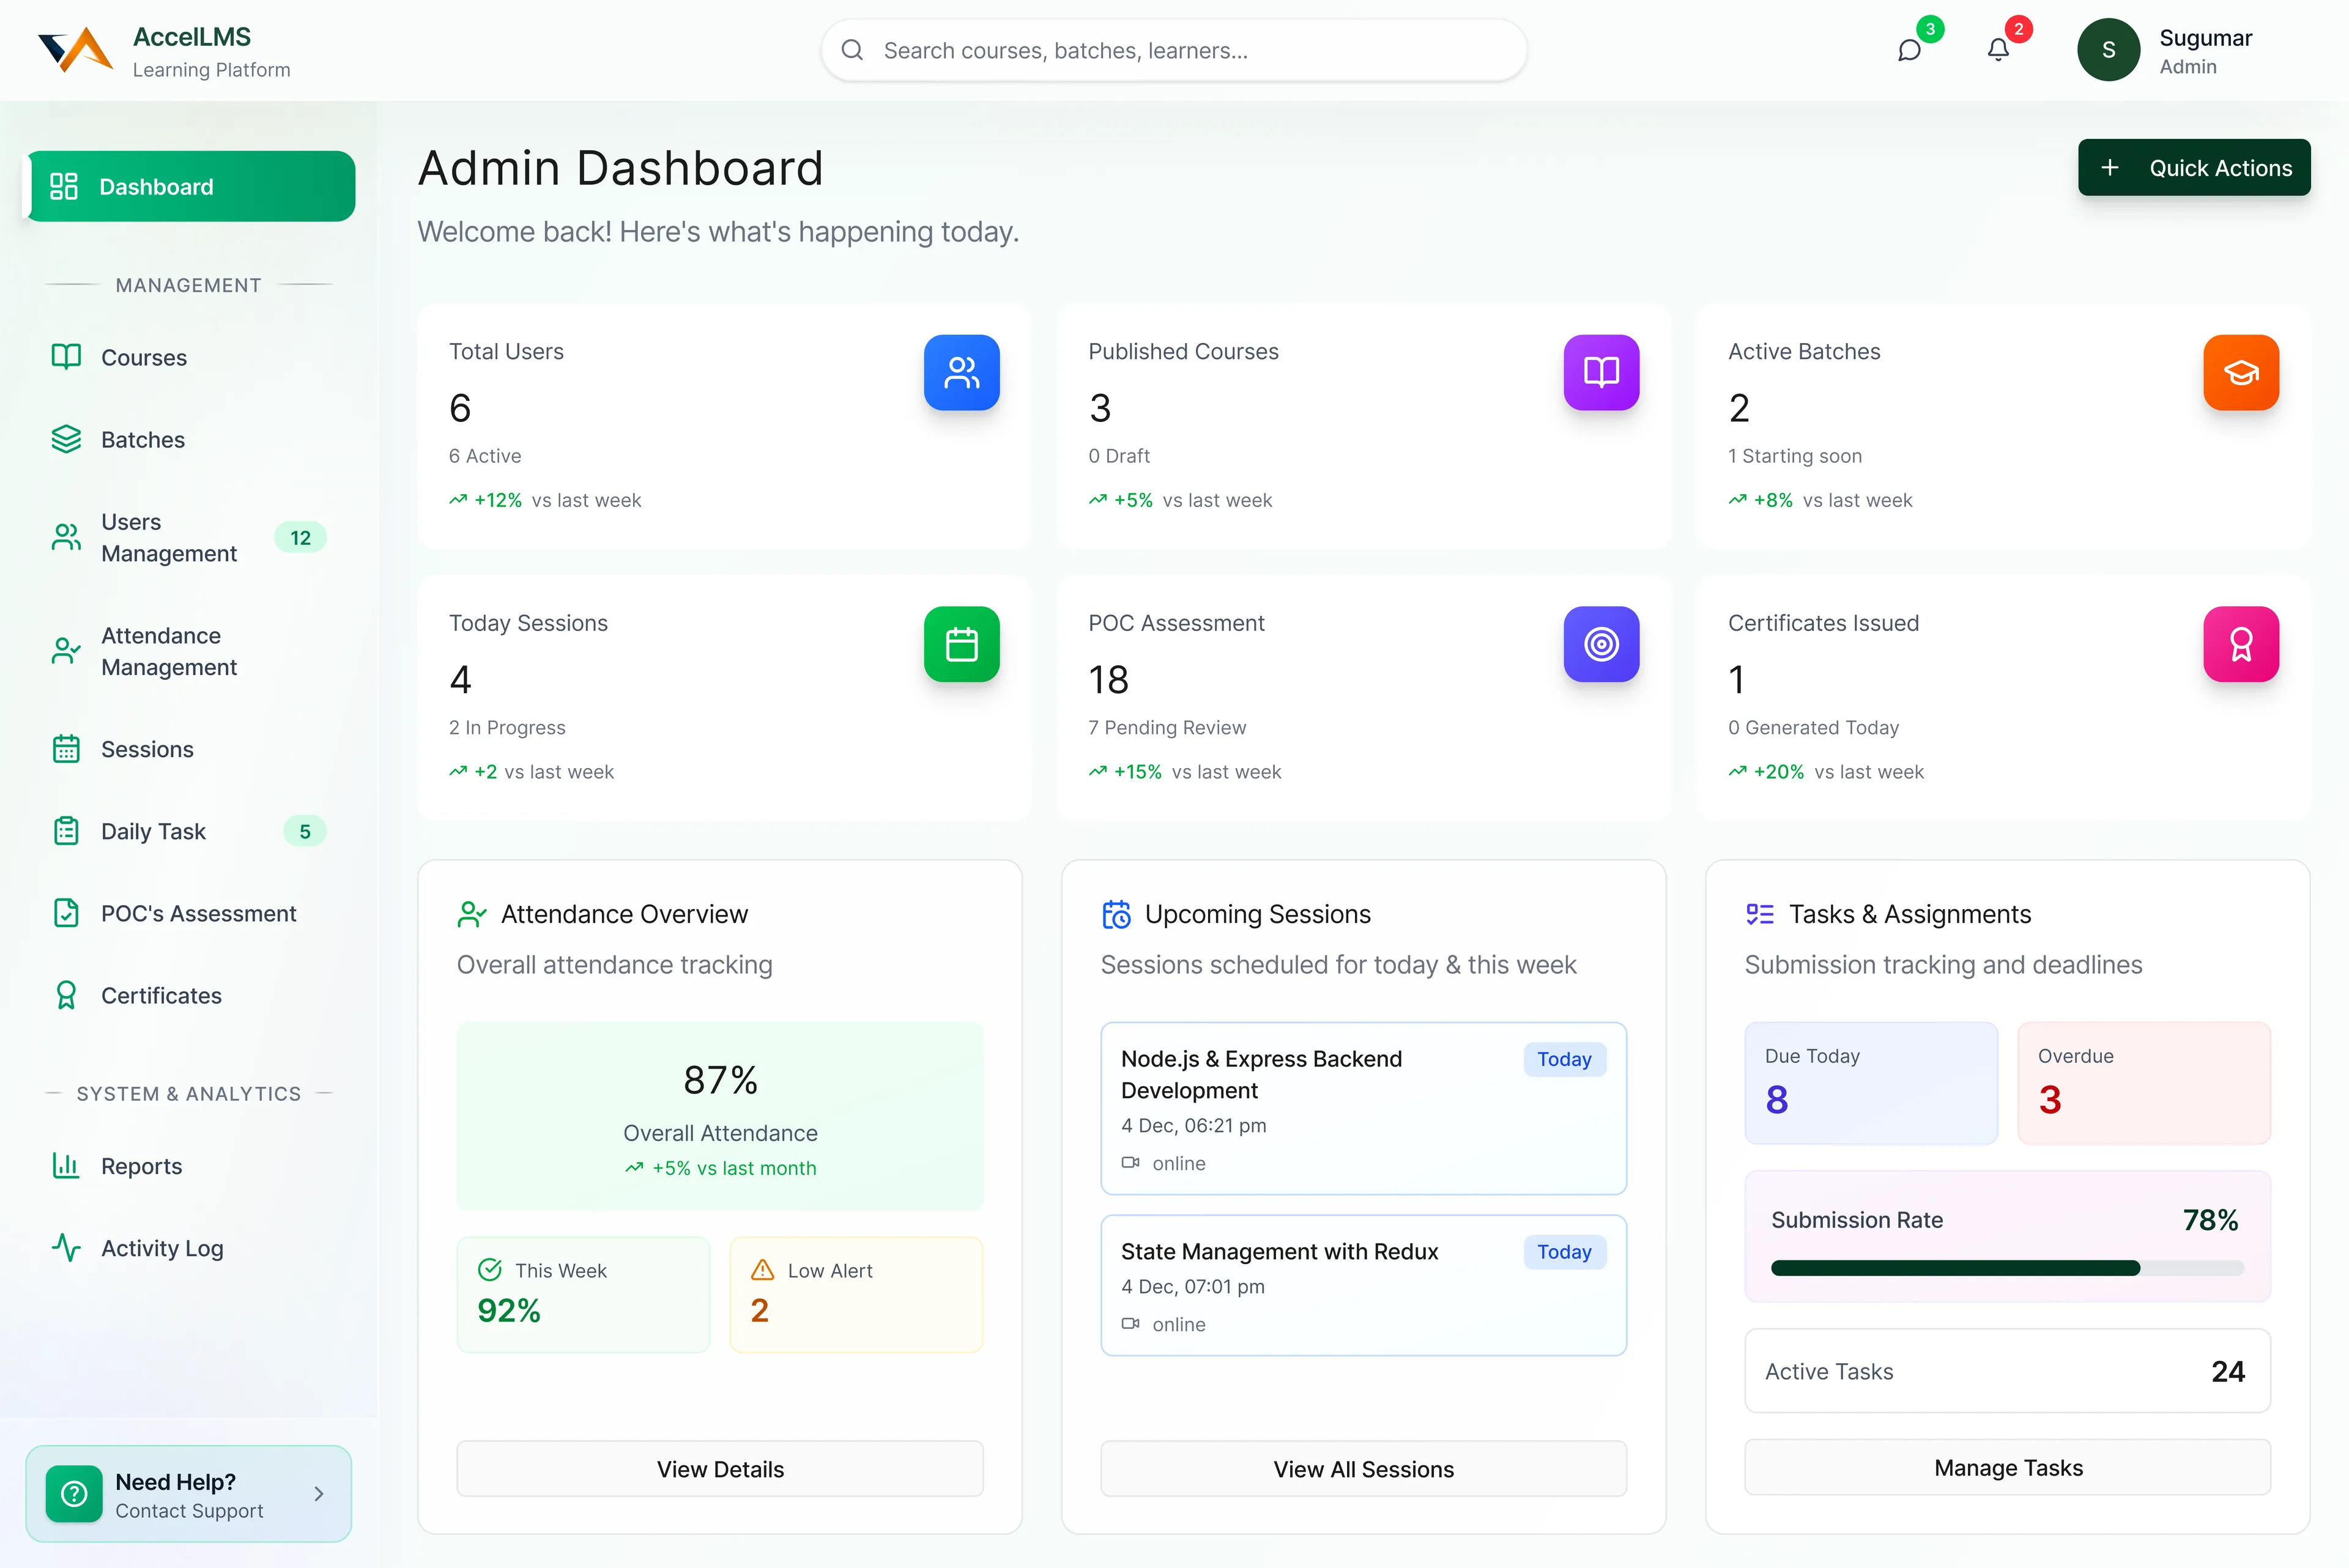
Task: Go to Courses in sidebar
Action: [144, 358]
